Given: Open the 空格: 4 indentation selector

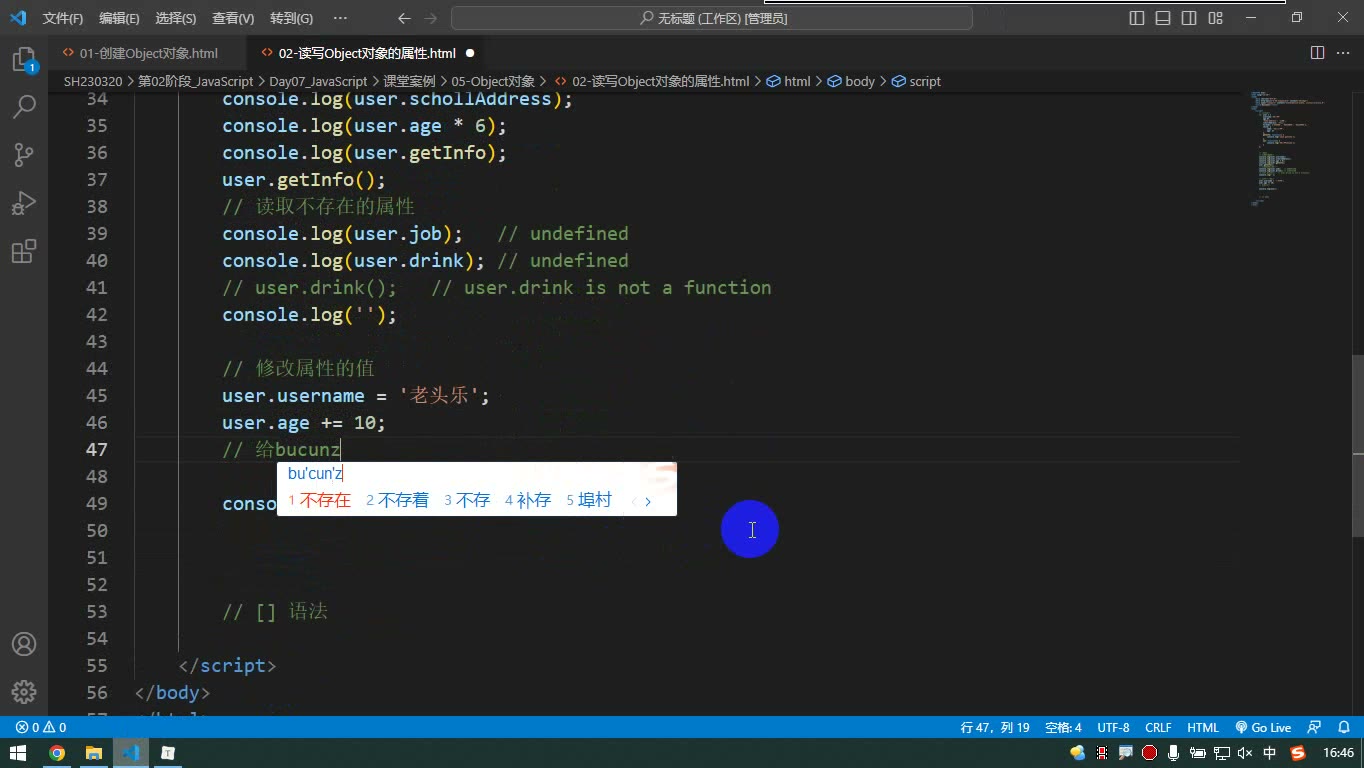Looking at the screenshot, I should pyautogui.click(x=1063, y=728).
